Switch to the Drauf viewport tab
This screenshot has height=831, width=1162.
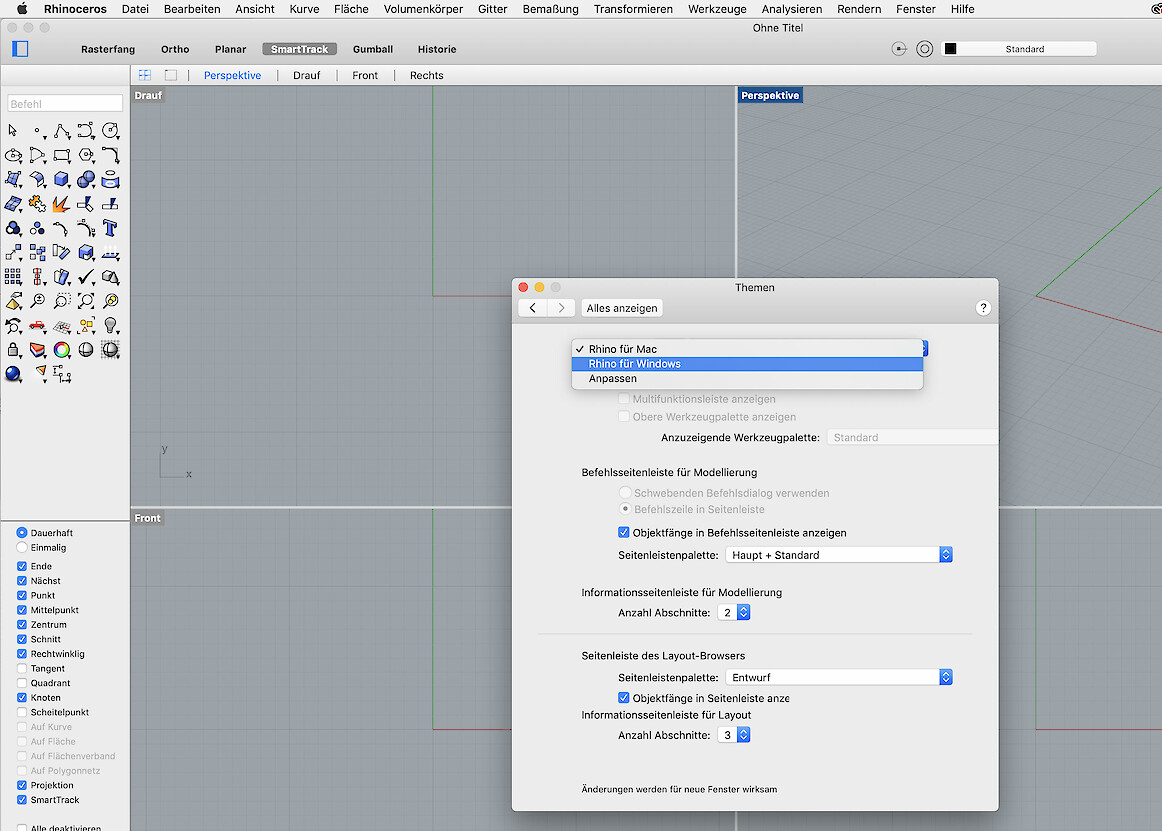(307, 75)
